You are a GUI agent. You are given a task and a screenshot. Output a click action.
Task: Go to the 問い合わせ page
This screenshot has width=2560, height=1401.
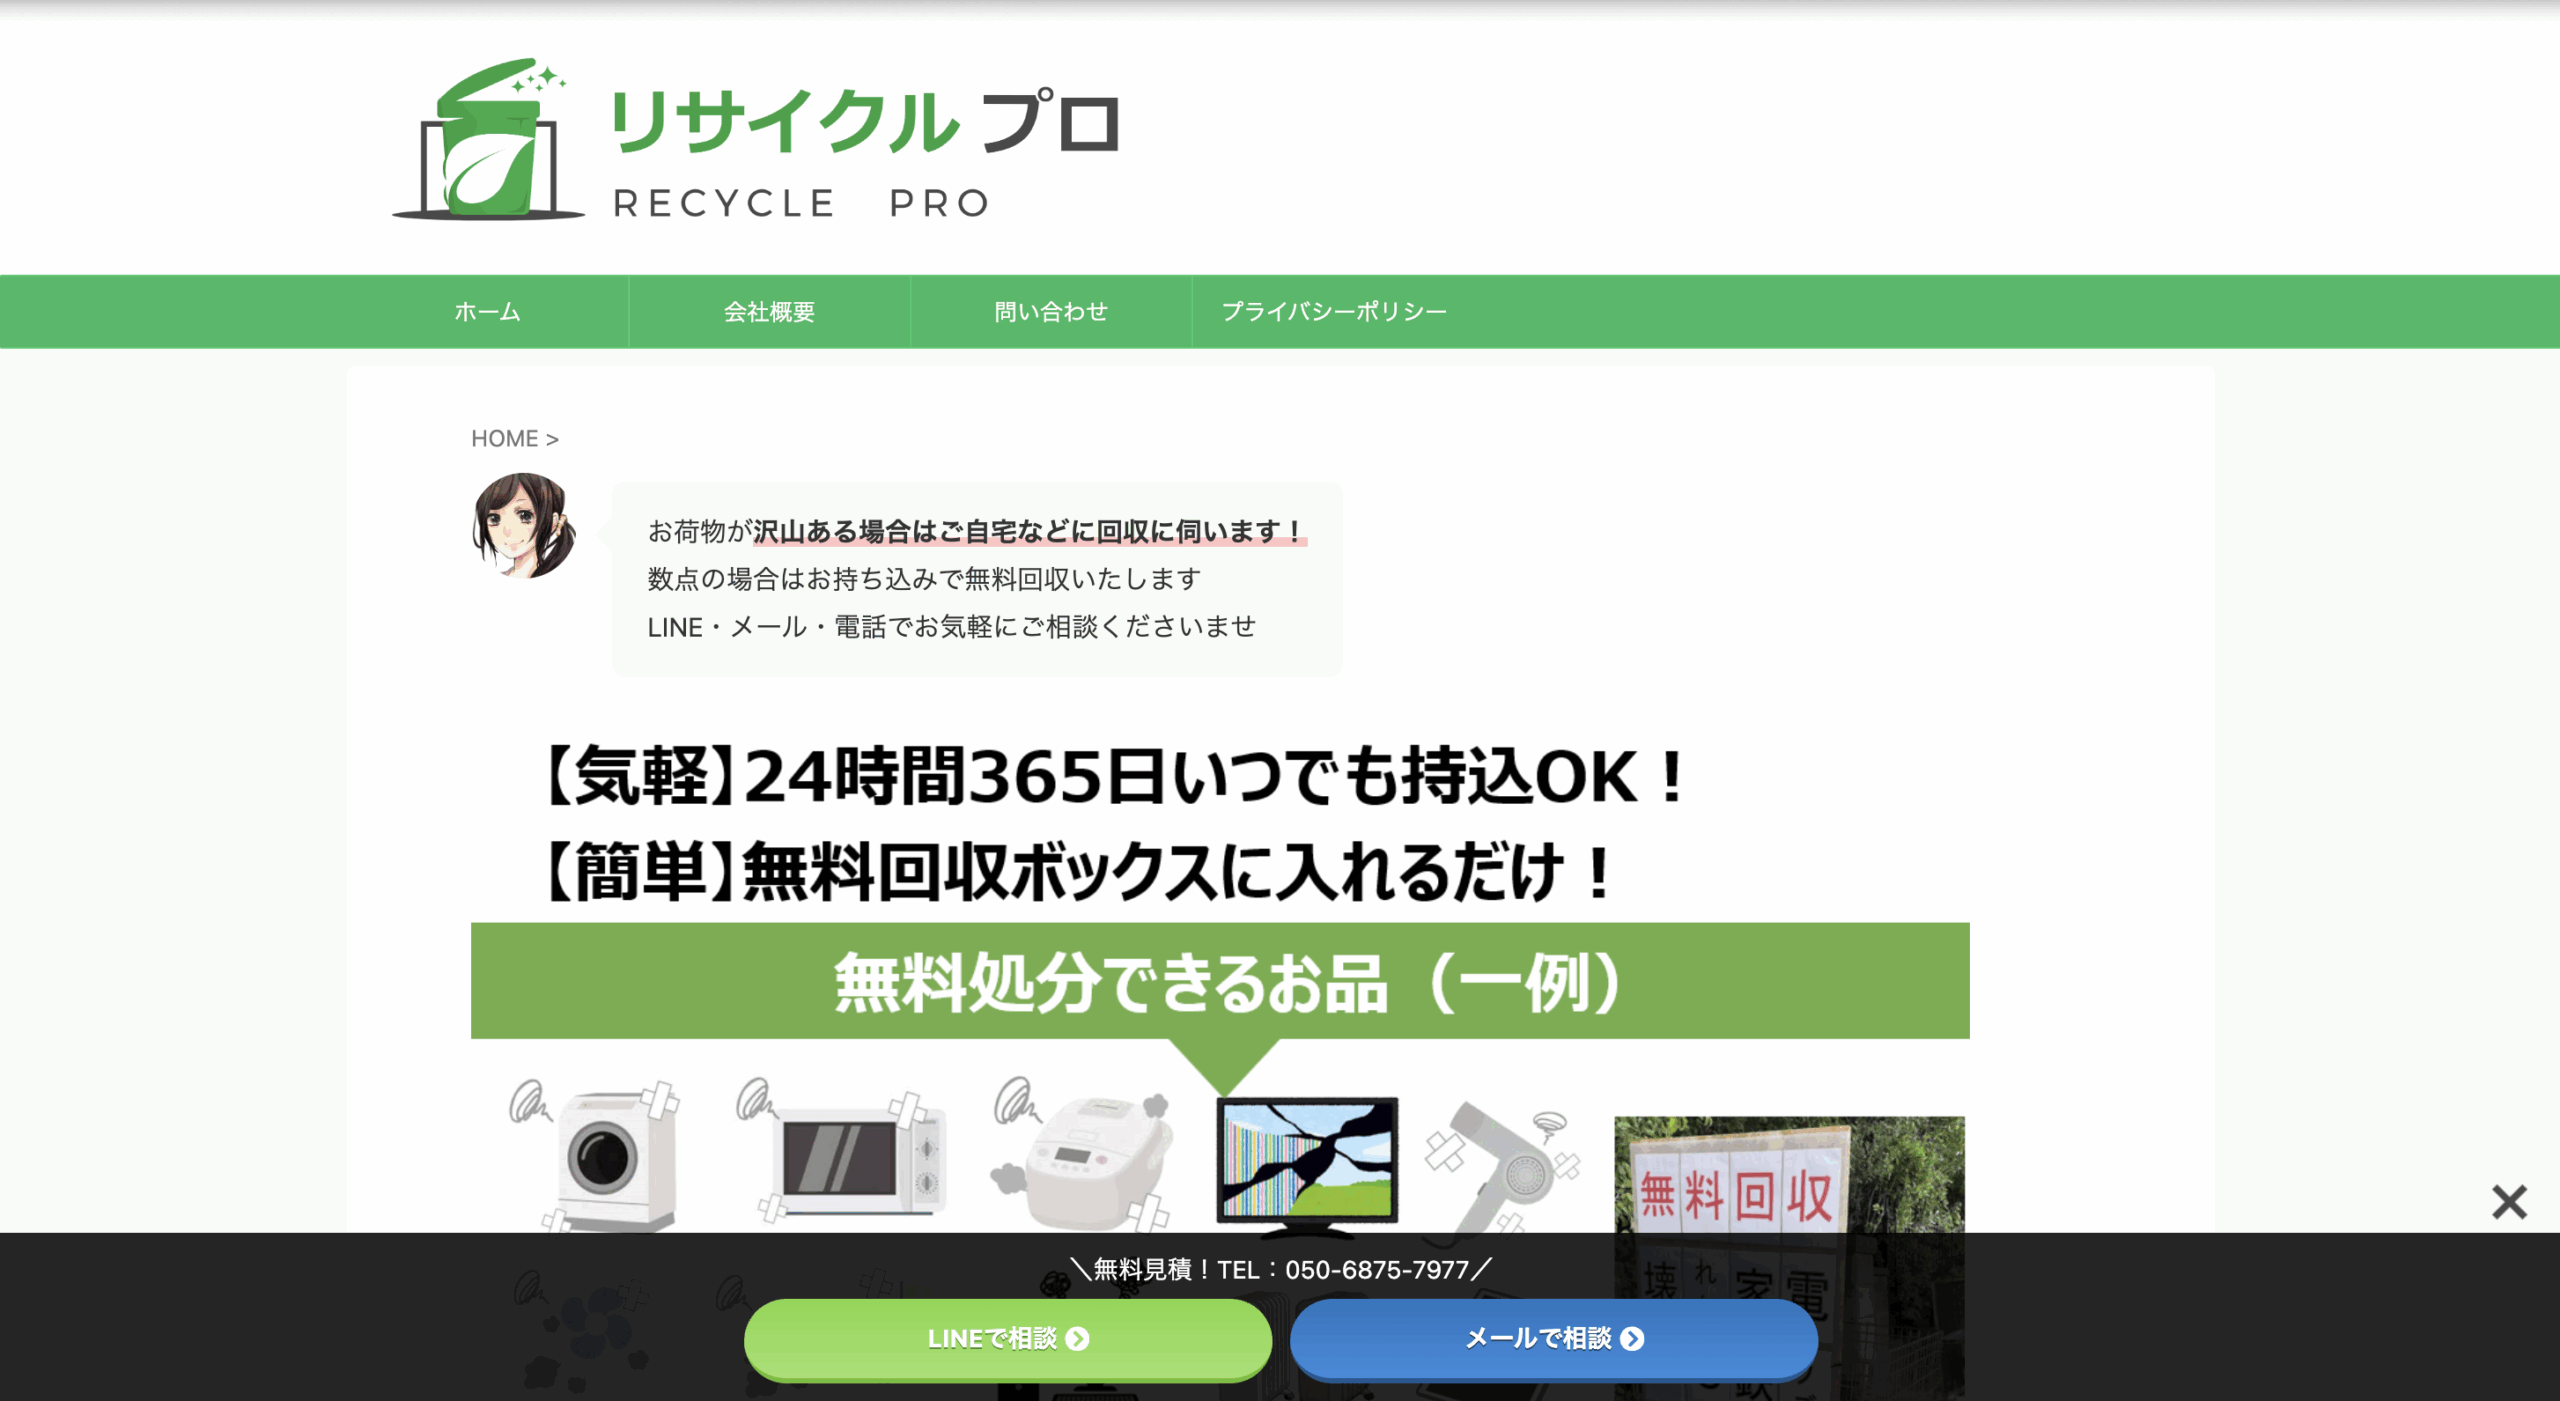[x=1050, y=312]
